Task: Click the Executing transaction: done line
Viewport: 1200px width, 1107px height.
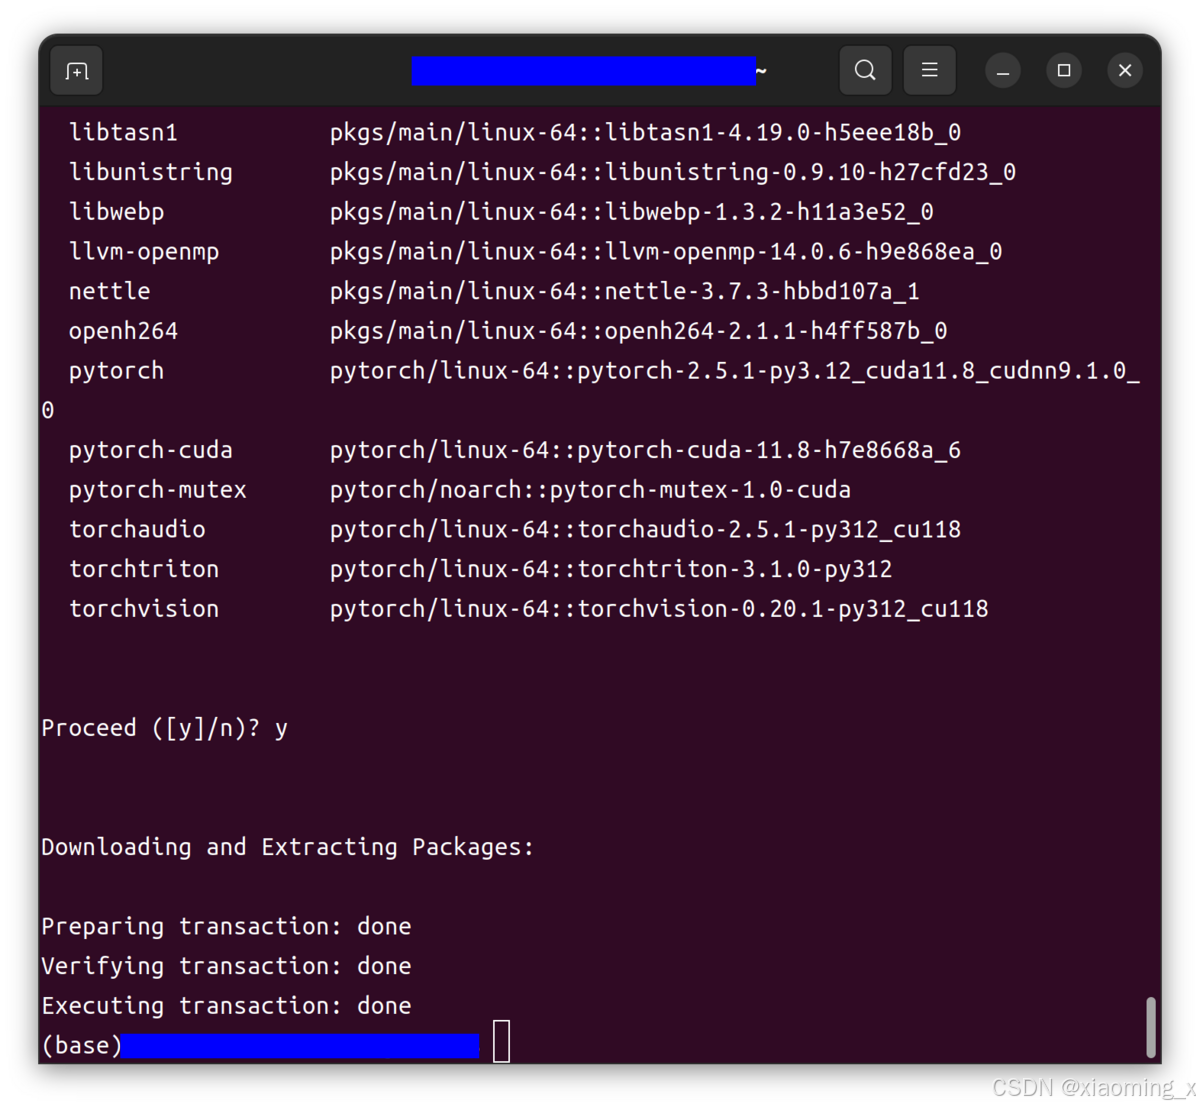Action: tap(226, 1005)
